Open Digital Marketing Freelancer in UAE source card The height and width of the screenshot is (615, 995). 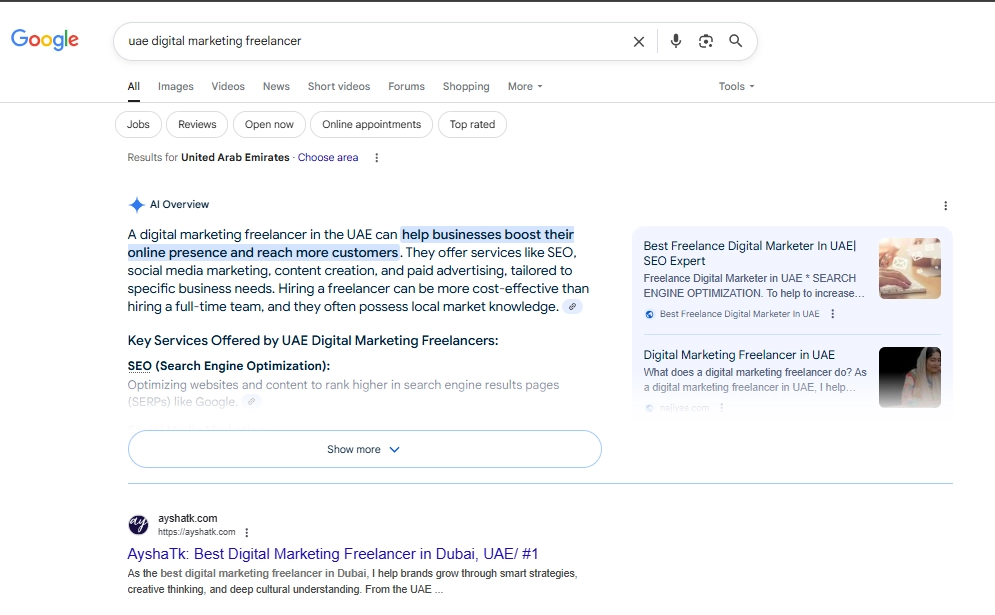[x=739, y=355]
